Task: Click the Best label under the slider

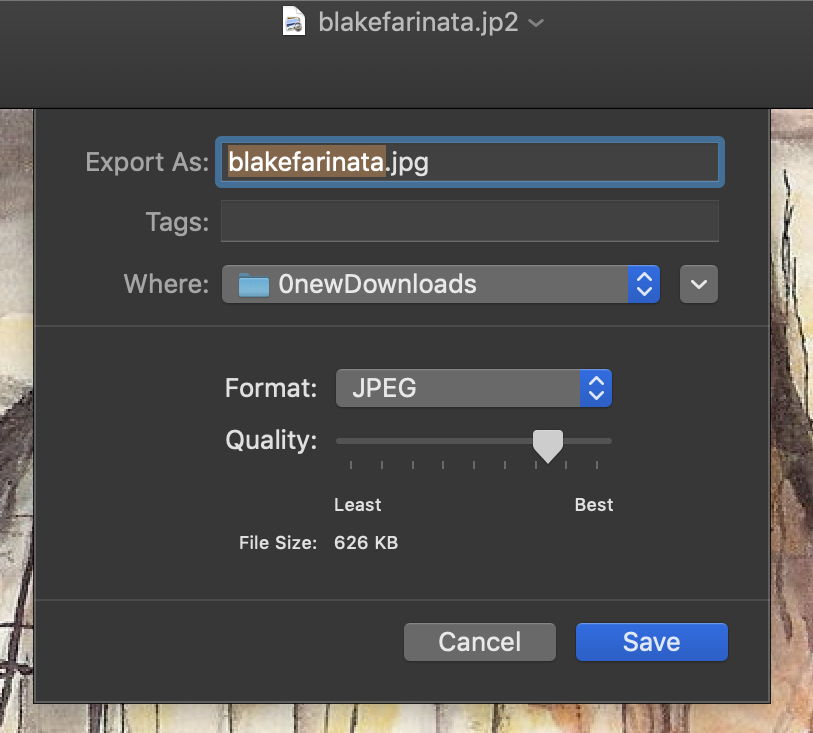Action: (x=593, y=505)
